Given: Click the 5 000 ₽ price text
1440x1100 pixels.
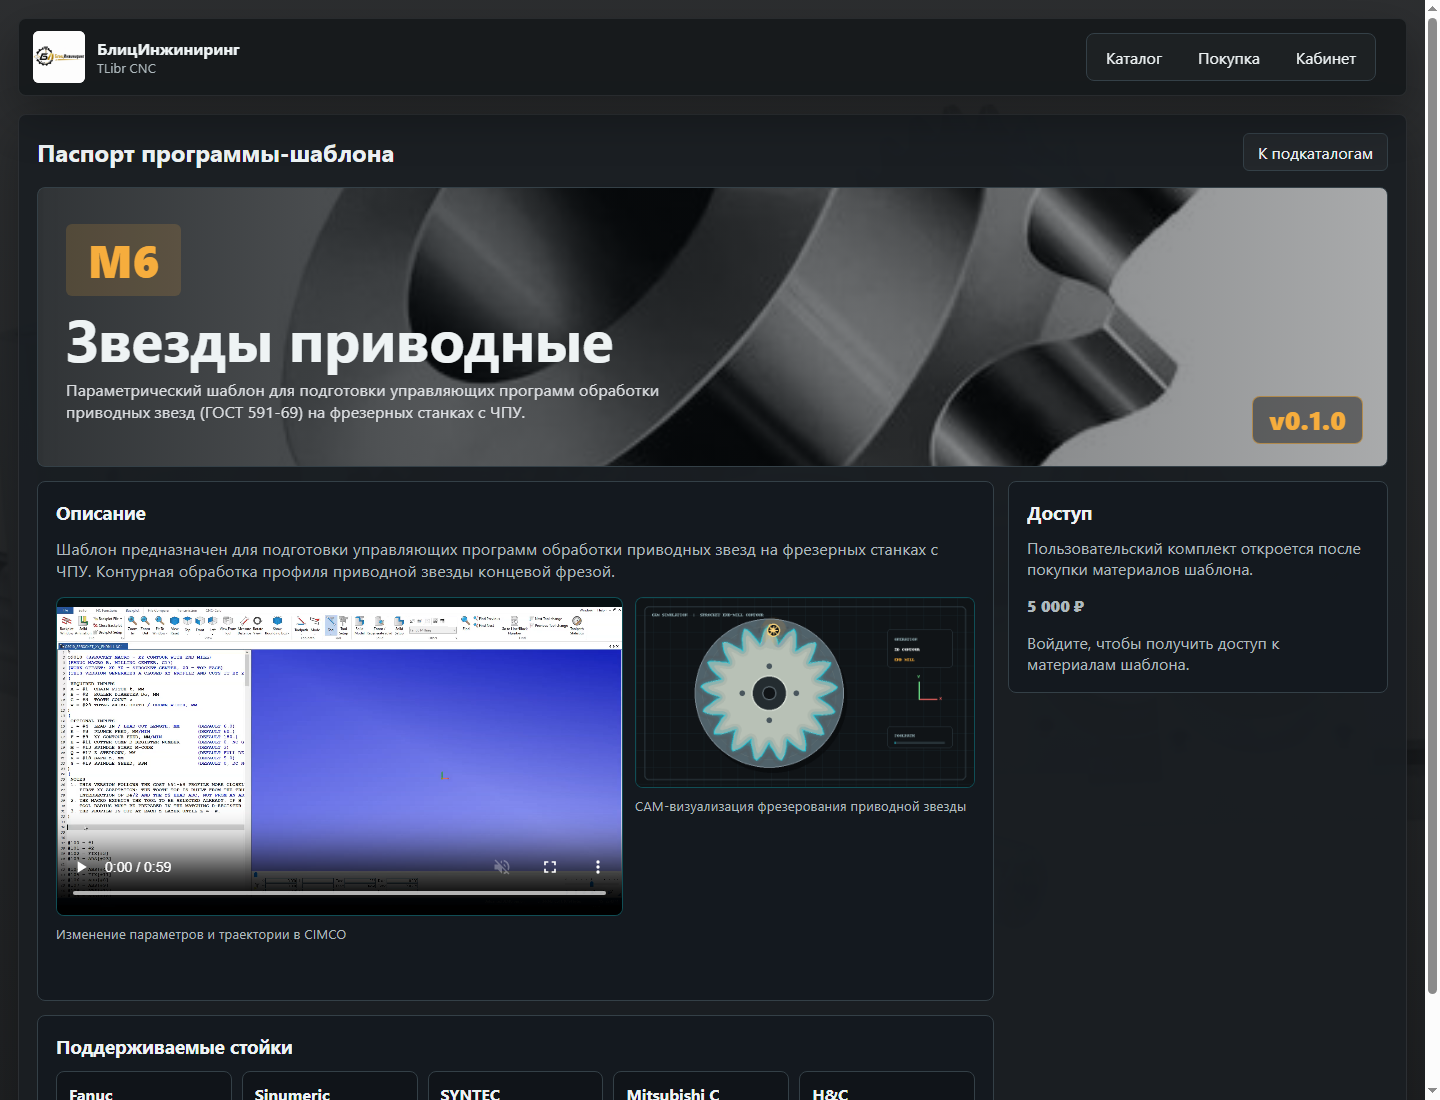Looking at the screenshot, I should (1055, 606).
